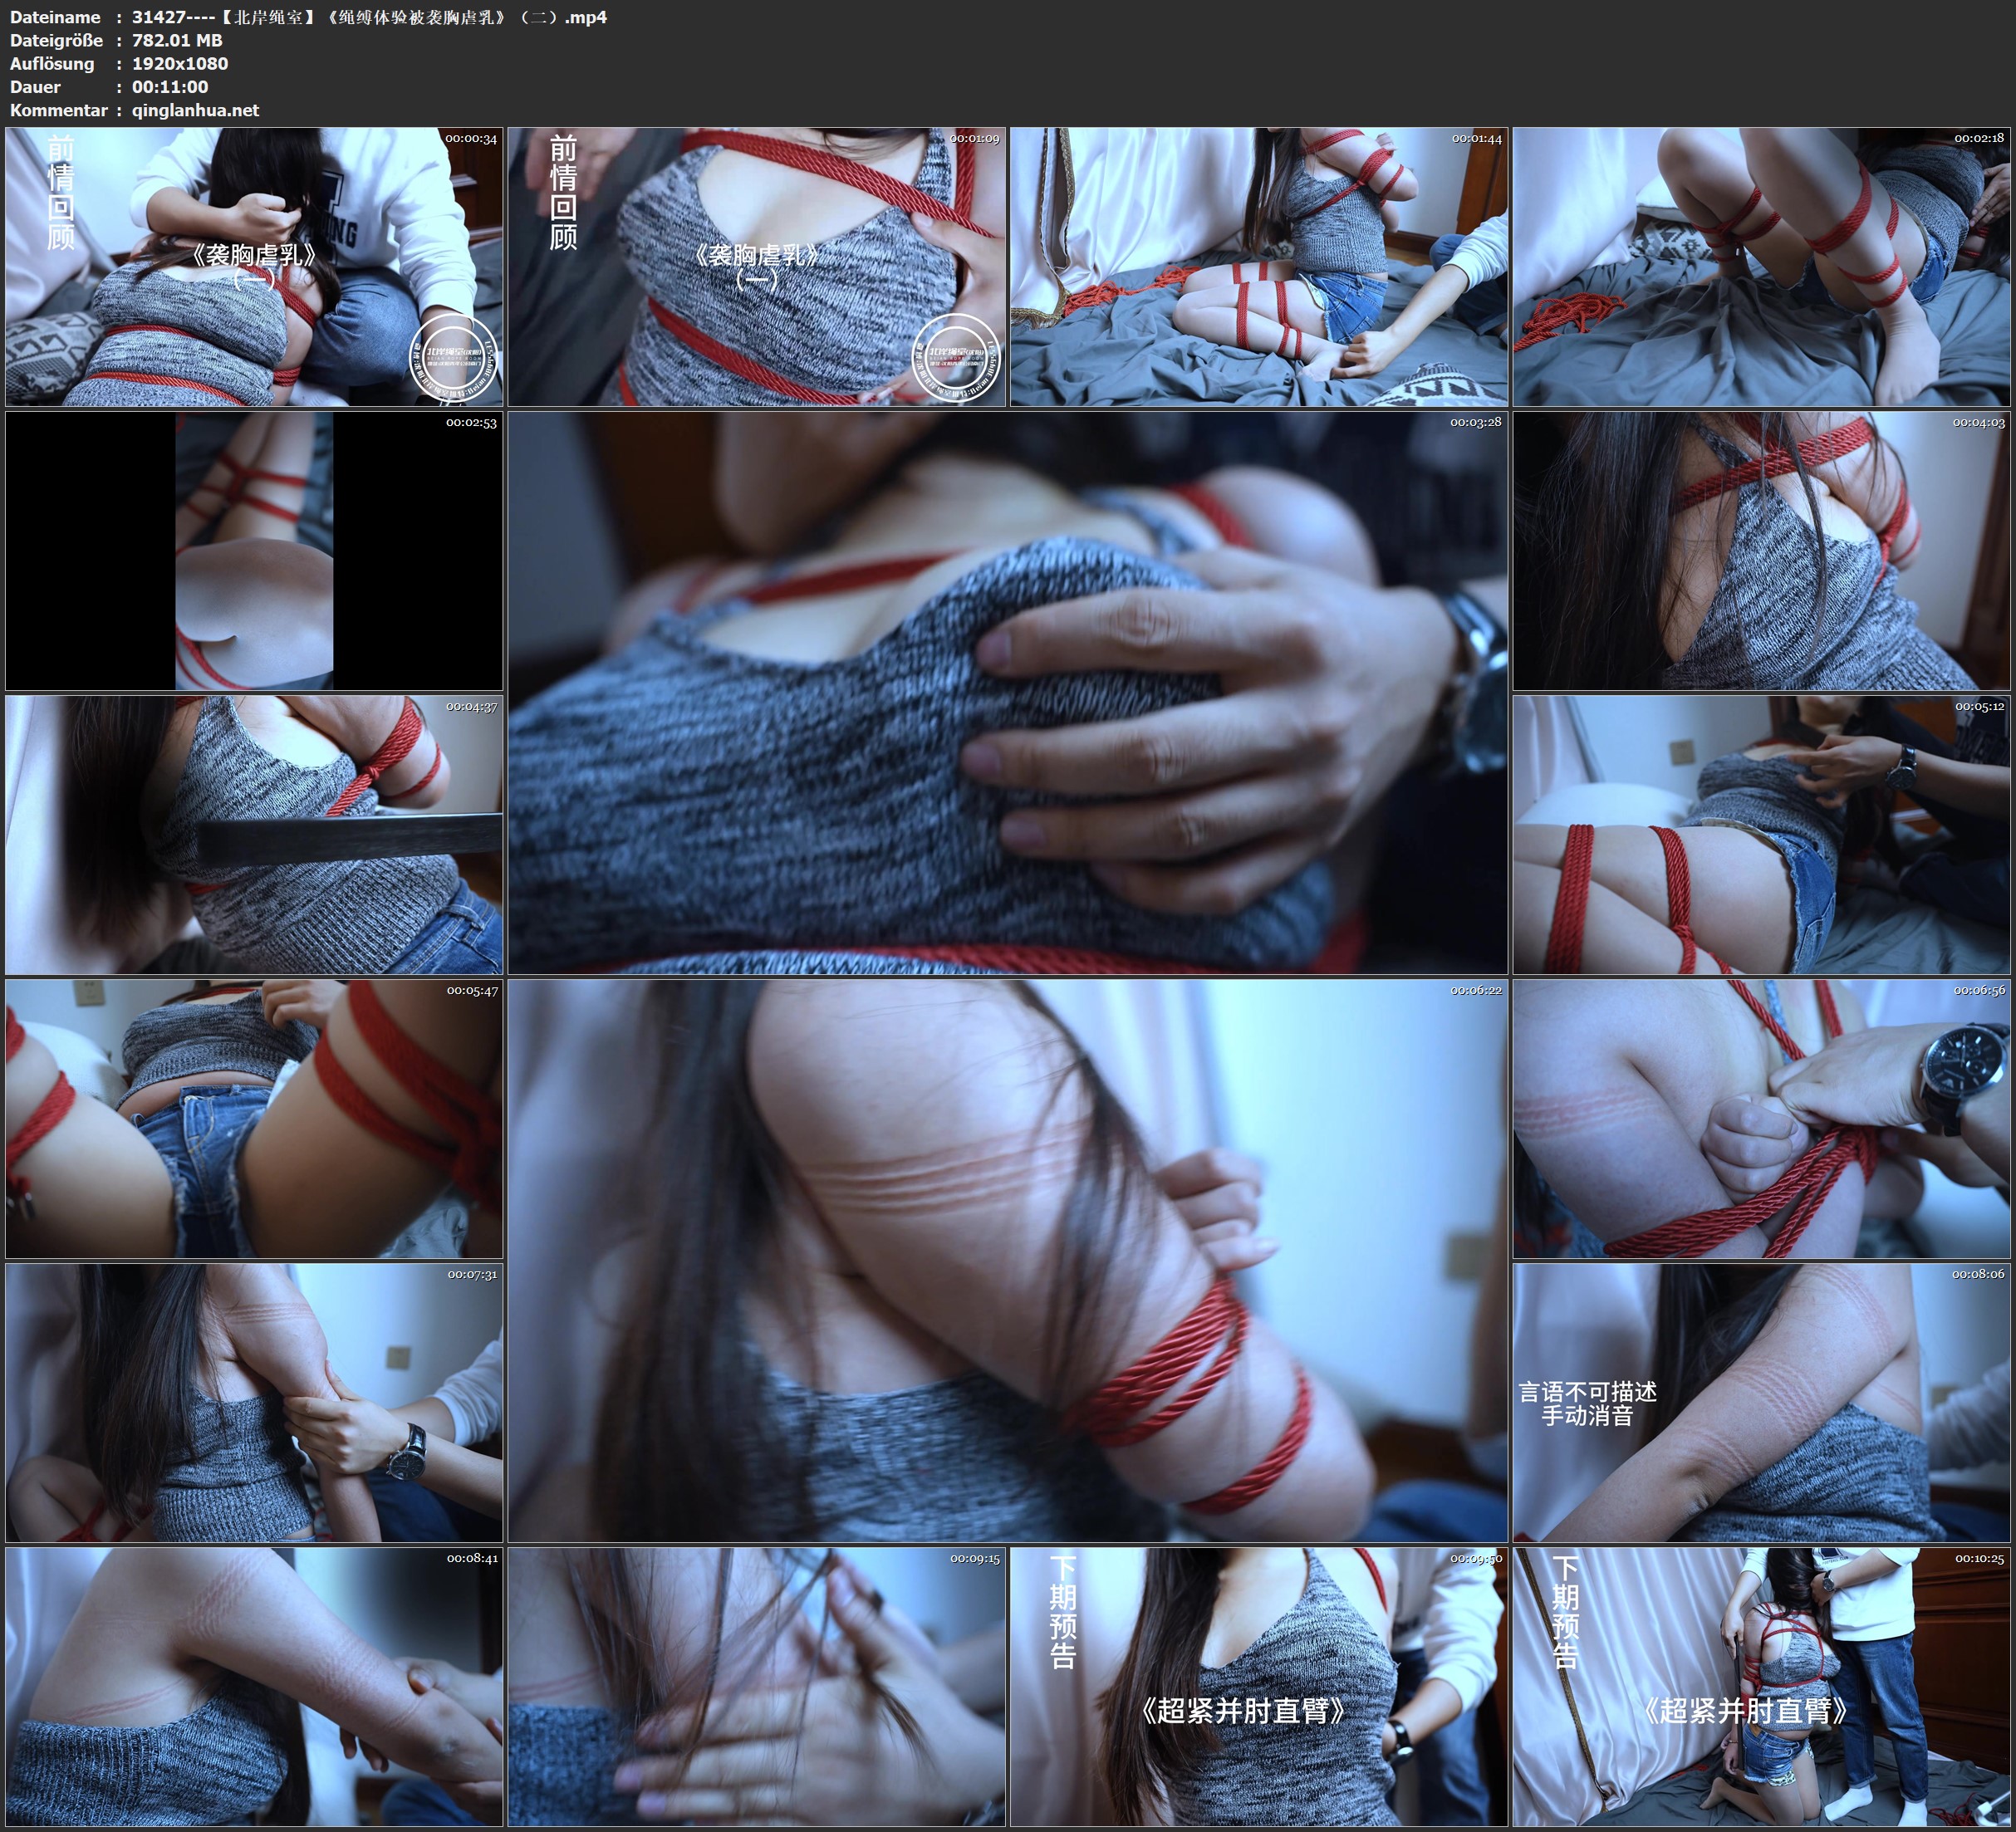Select the black-bordered frame at 00:02:53
The height and width of the screenshot is (1832, 2016).
(x=254, y=551)
